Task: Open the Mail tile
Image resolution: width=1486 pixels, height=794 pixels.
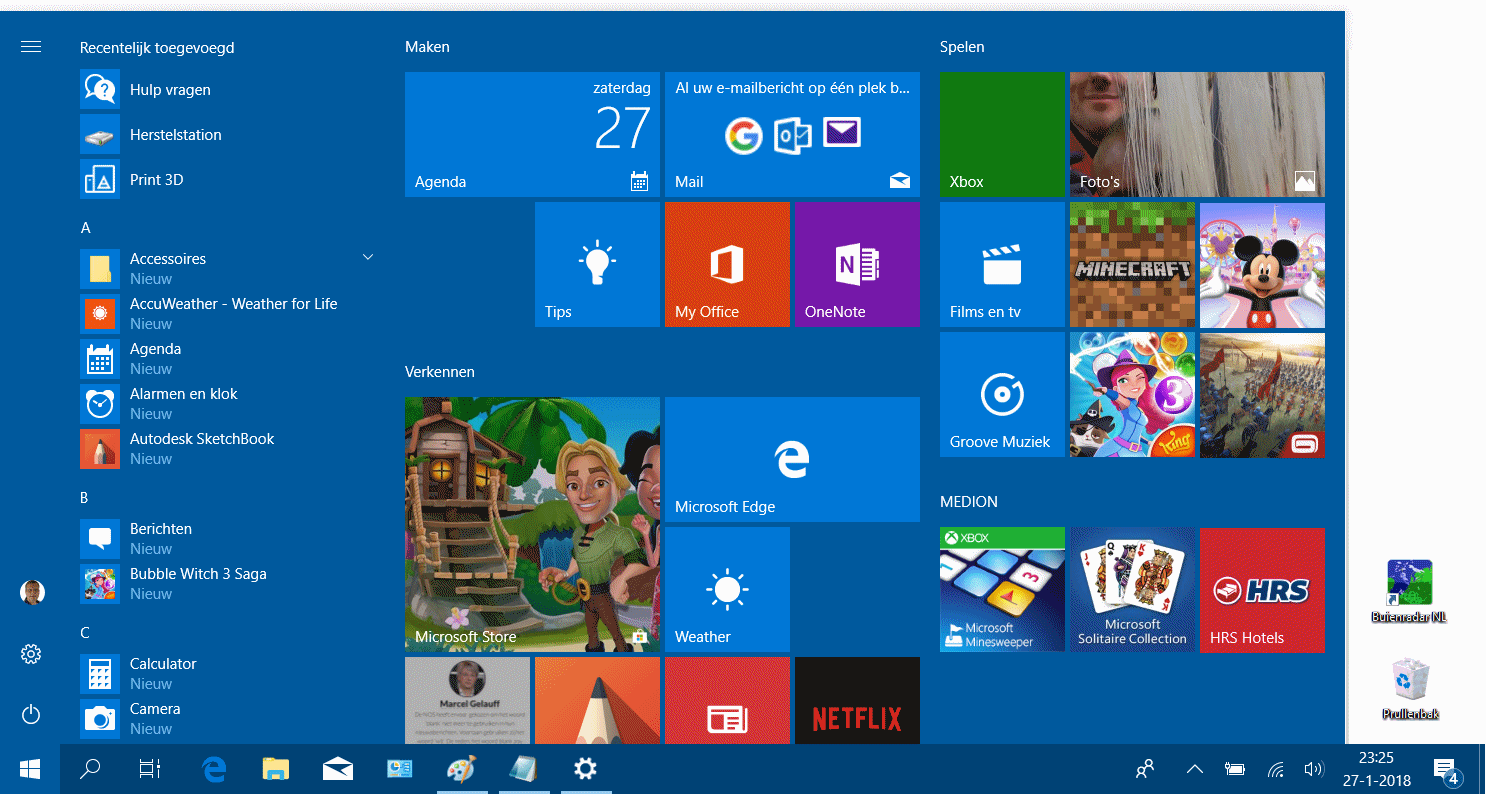Action: pos(792,134)
